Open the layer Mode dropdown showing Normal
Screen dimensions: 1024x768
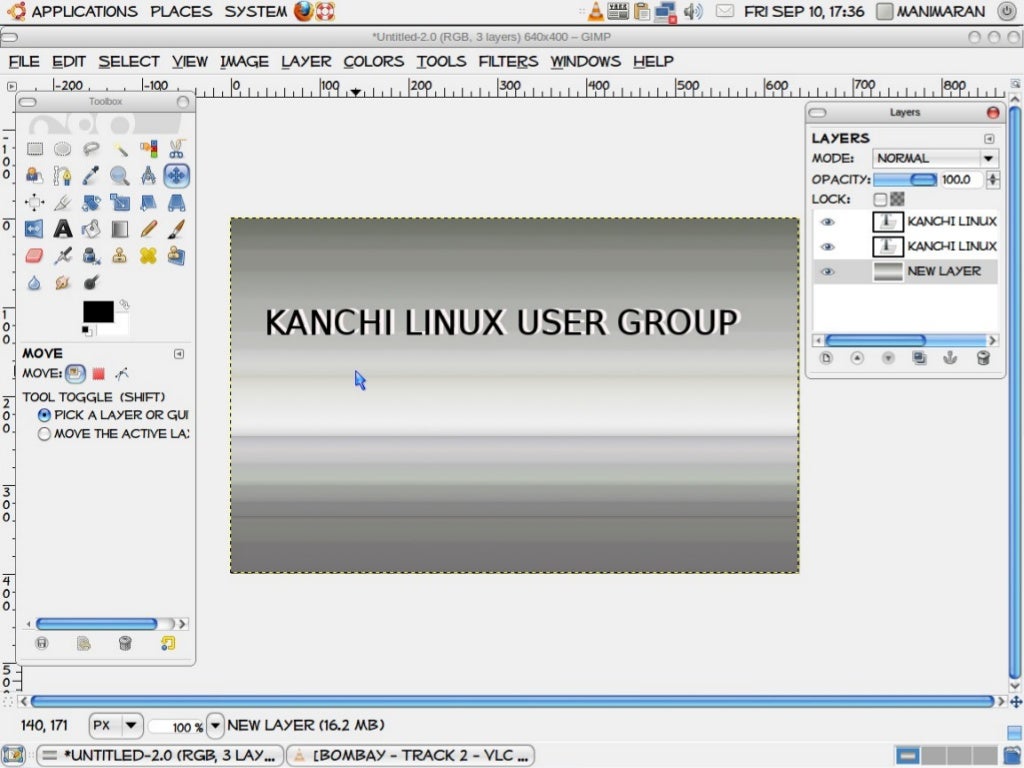tap(935, 159)
